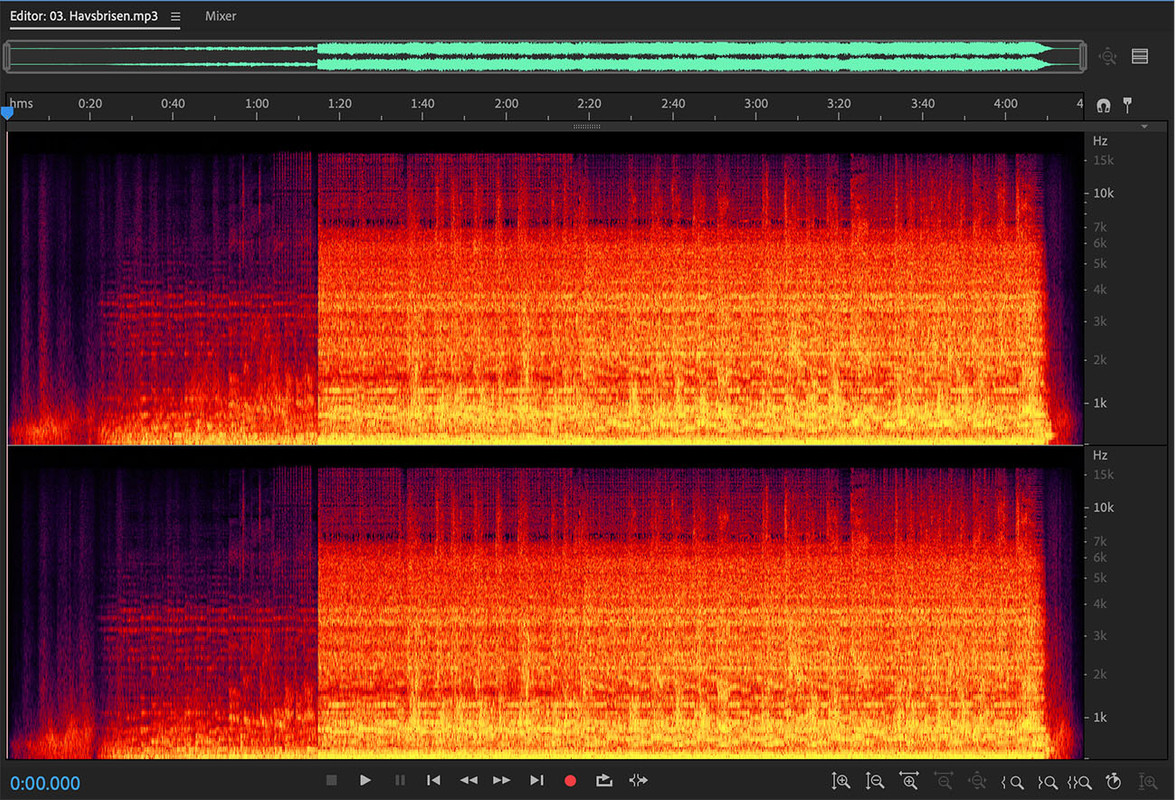Viewport: 1176px width, 800px height.
Task: Start playback with the Play button
Action: [x=365, y=781]
